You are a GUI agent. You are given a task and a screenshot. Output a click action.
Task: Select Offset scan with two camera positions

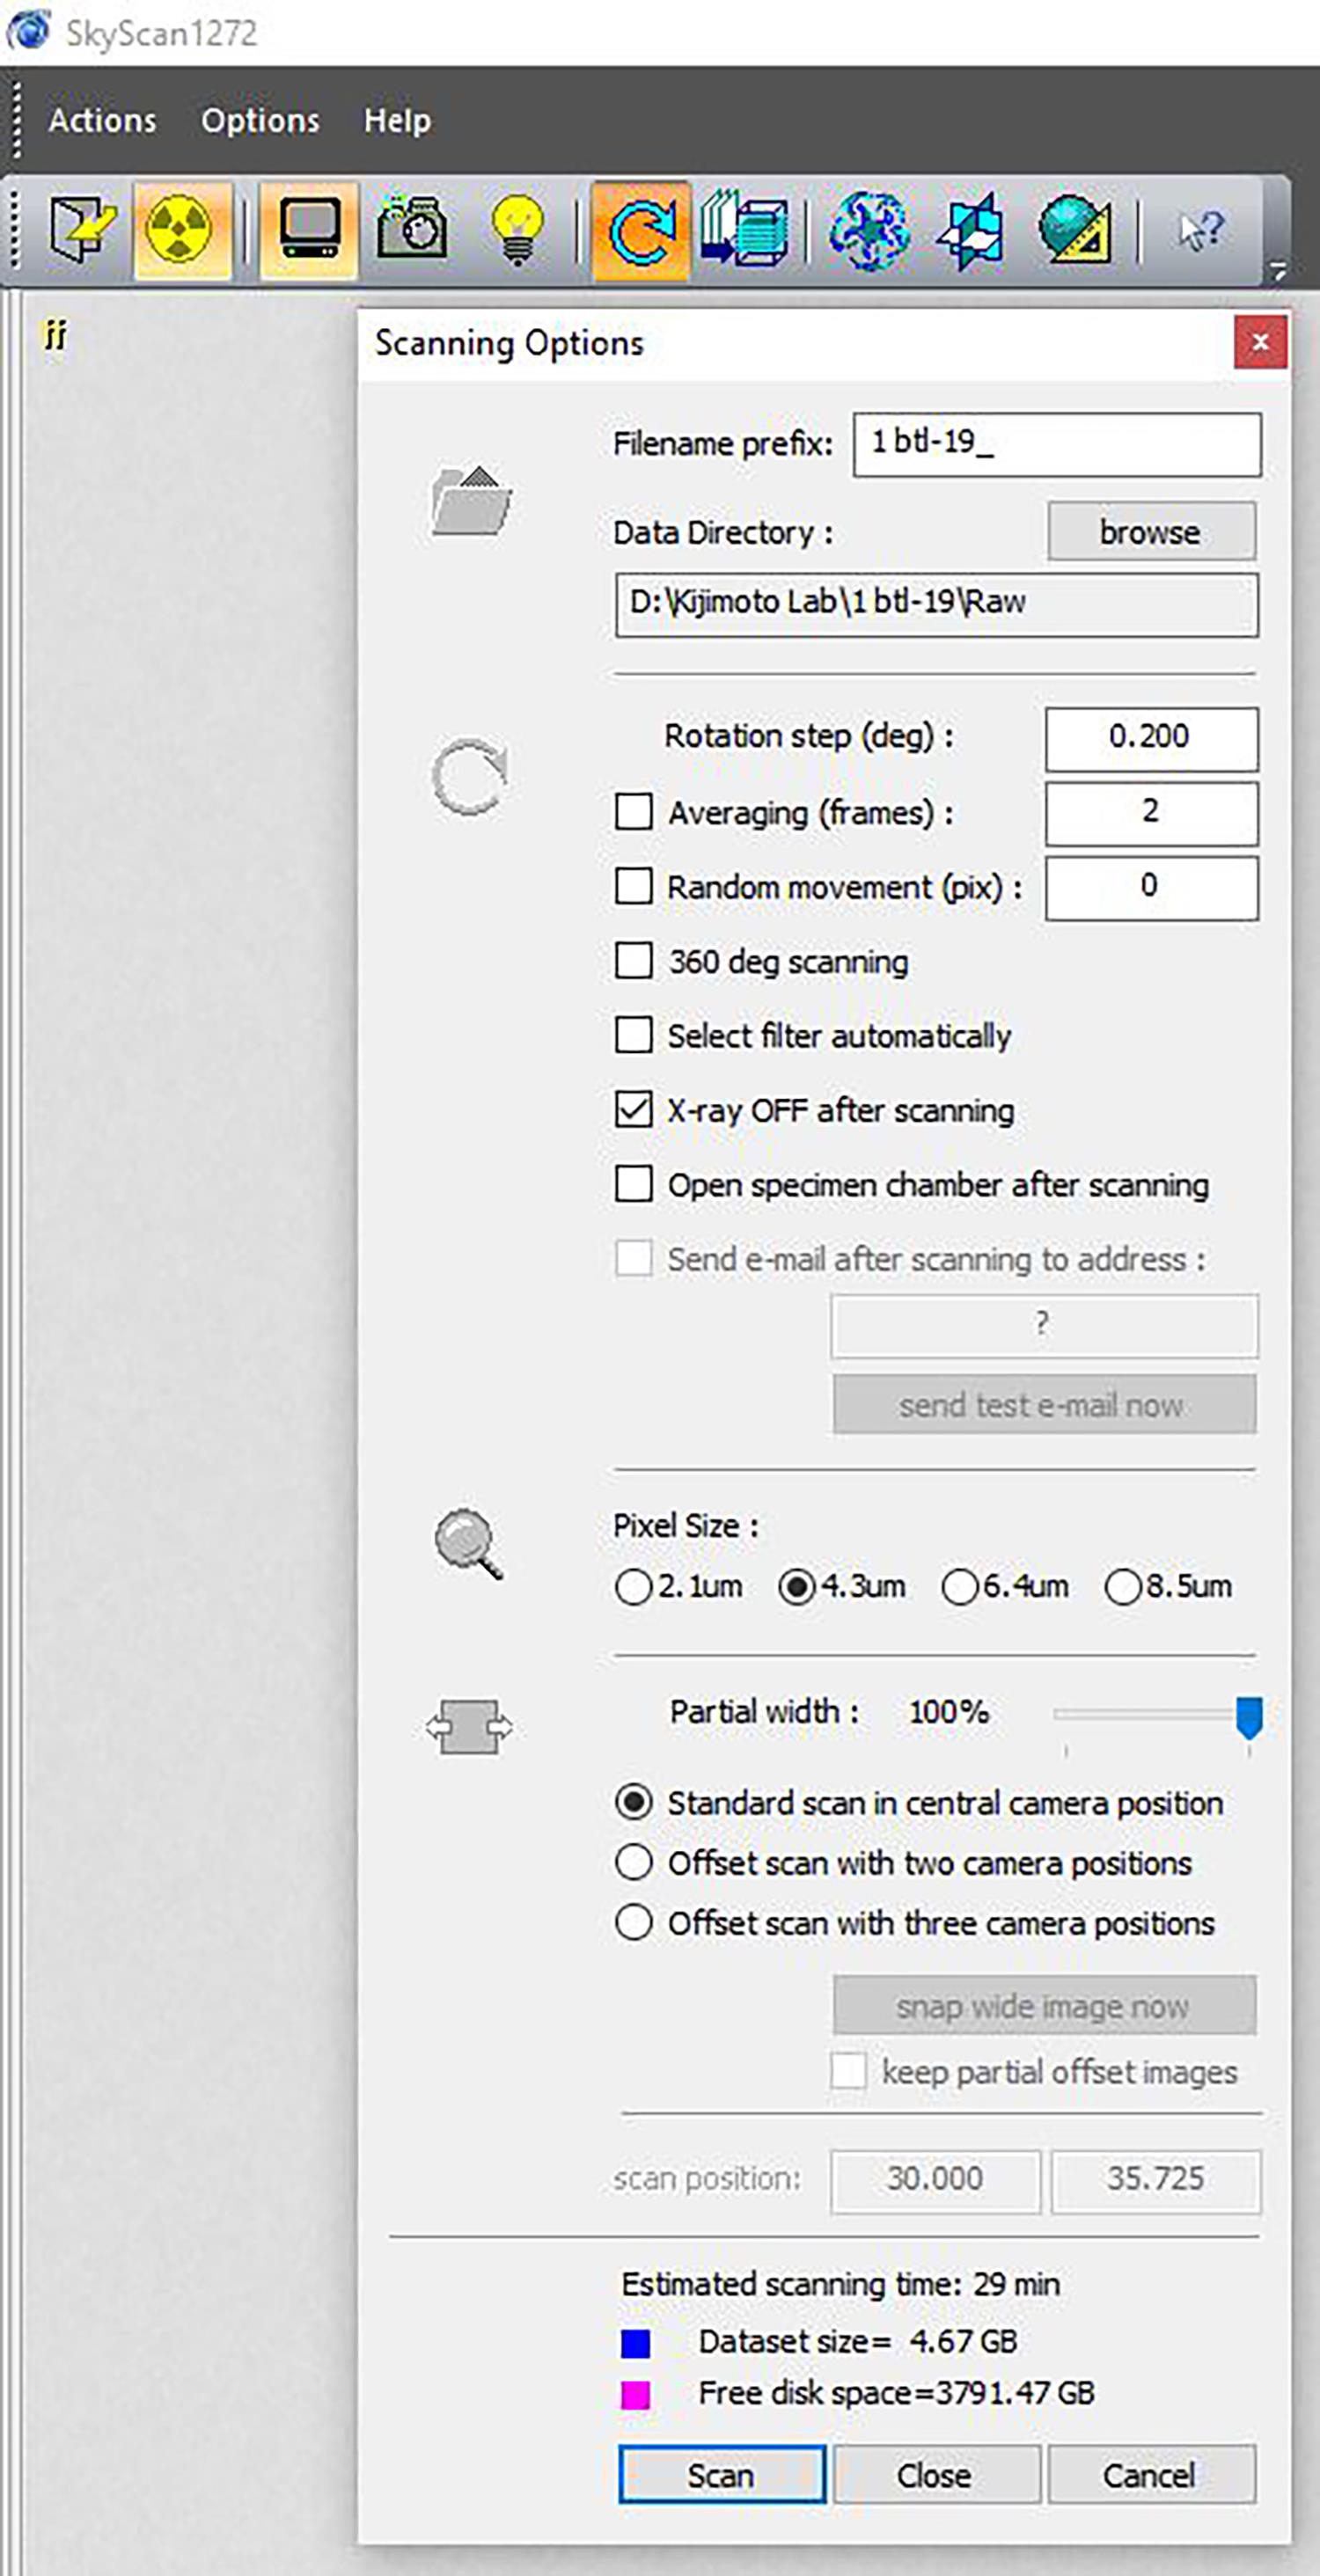(x=634, y=1862)
